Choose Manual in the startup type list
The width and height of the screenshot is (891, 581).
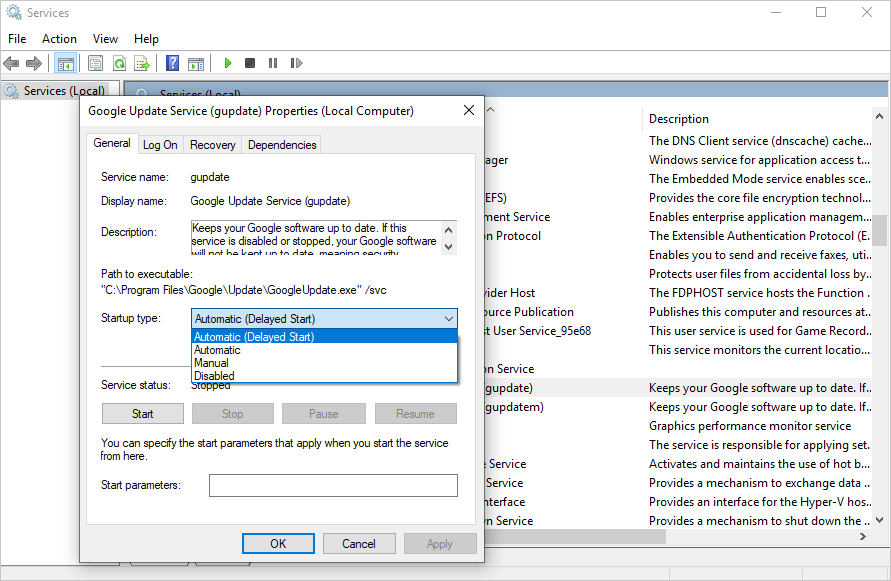pyautogui.click(x=211, y=363)
